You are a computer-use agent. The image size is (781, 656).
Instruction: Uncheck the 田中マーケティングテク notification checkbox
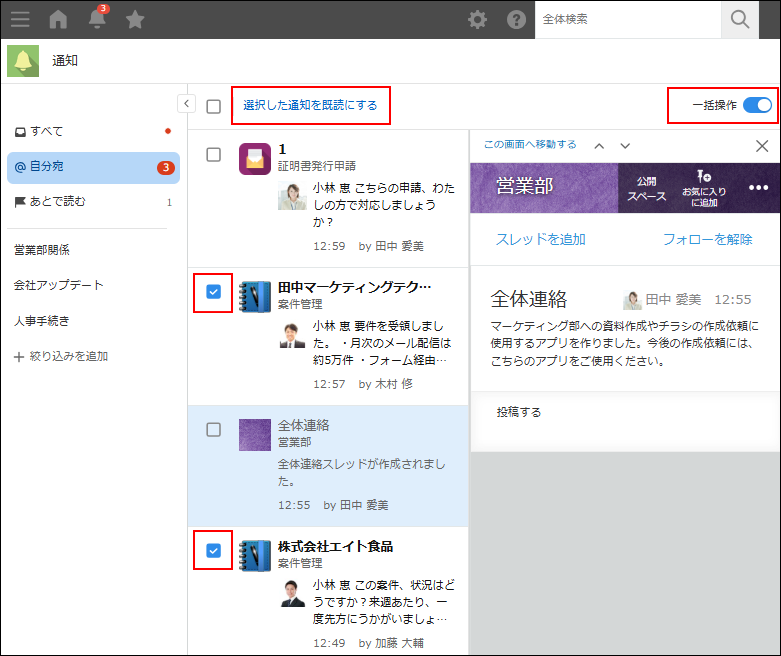(x=214, y=292)
